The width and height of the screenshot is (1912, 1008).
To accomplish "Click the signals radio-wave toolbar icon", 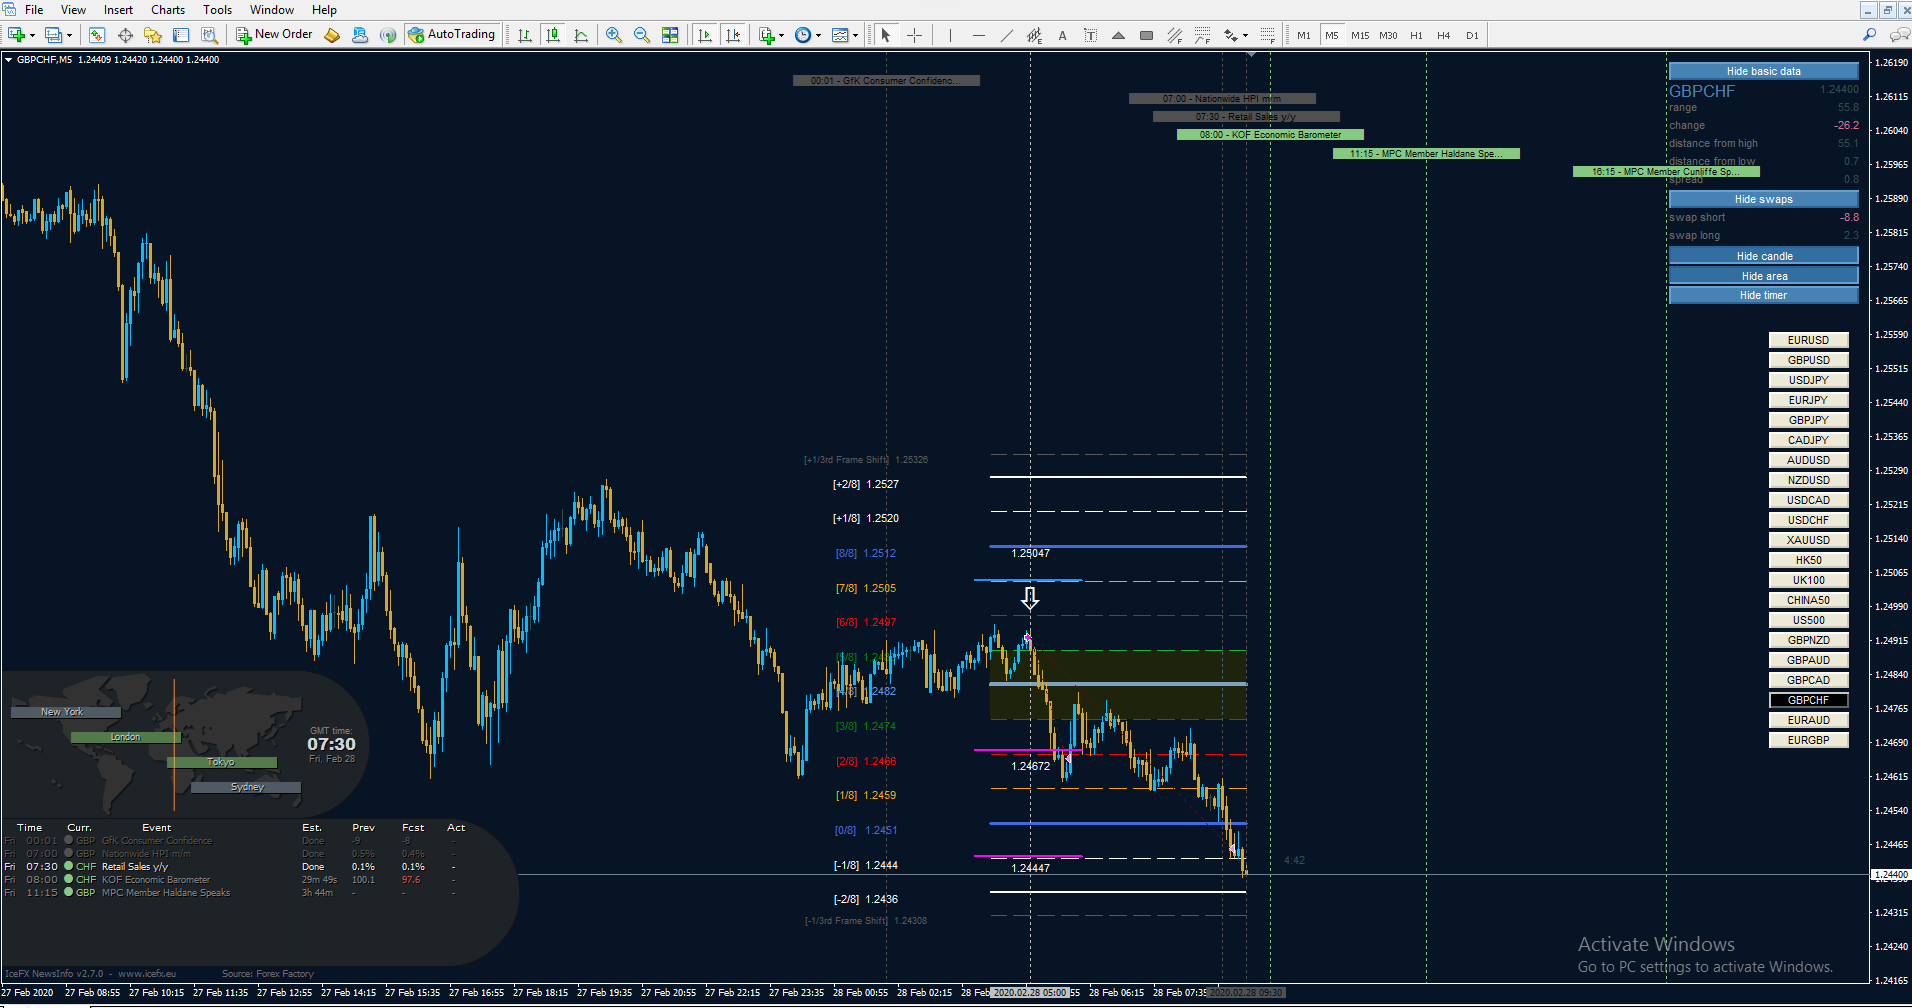I will point(388,35).
